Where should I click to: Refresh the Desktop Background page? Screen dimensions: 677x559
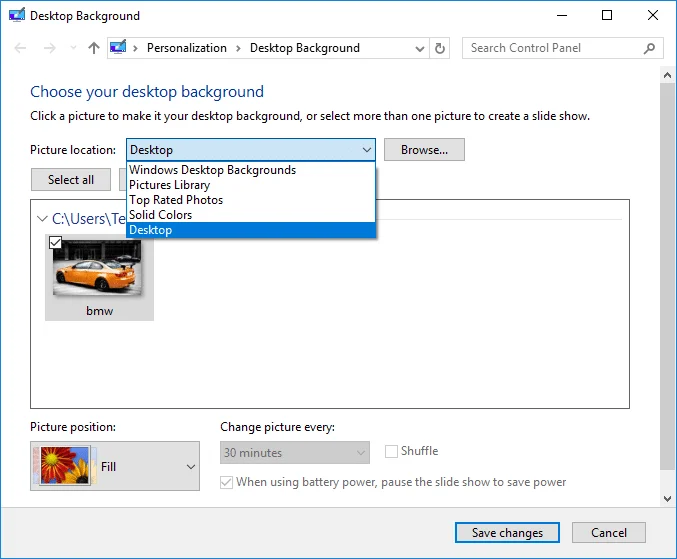(x=440, y=48)
